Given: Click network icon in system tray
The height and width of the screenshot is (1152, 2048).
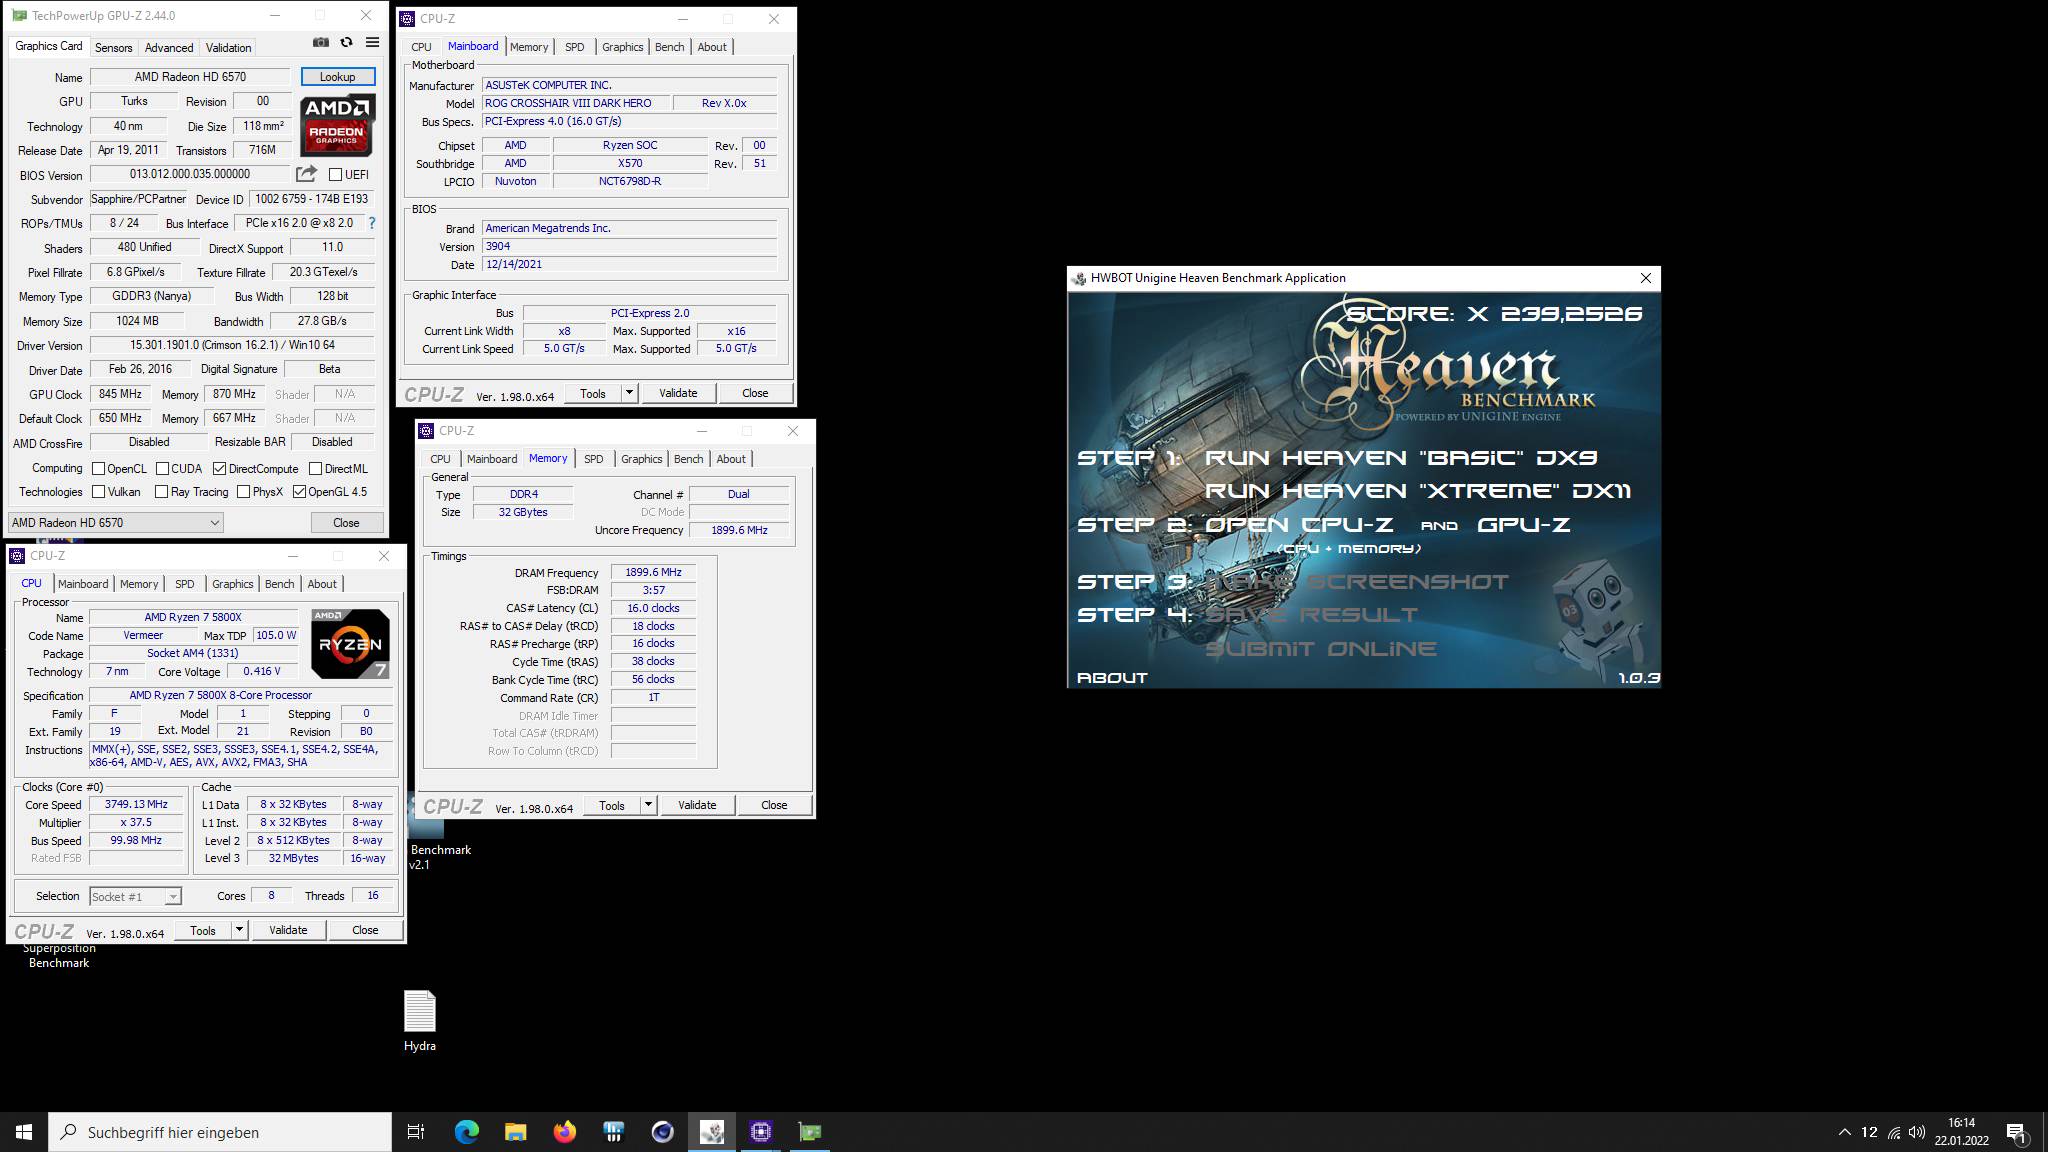Looking at the screenshot, I should pyautogui.click(x=1894, y=1132).
